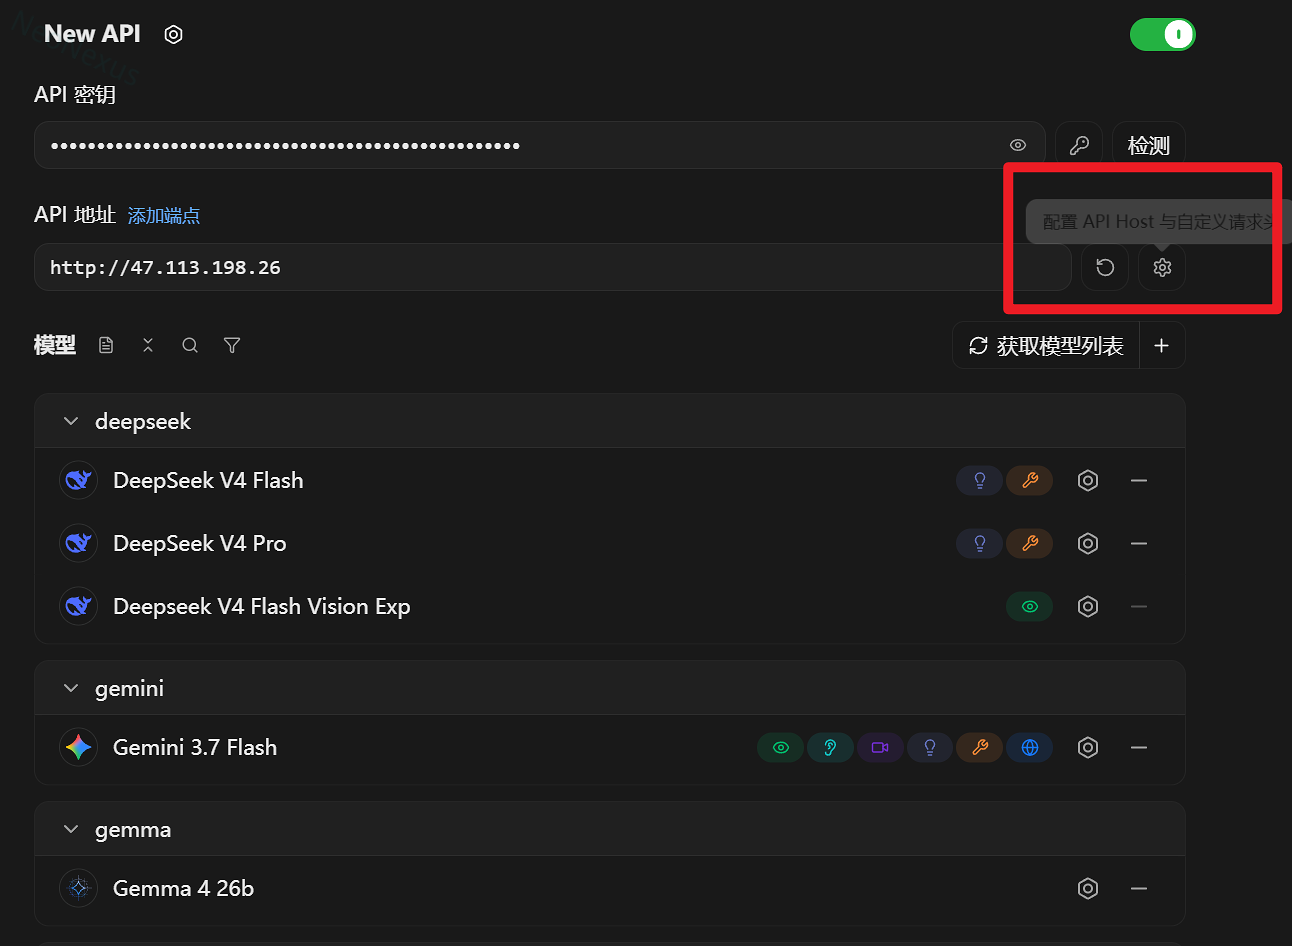Collapse the gemma model group
Screen dimensions: 1292x946
tap(71, 829)
